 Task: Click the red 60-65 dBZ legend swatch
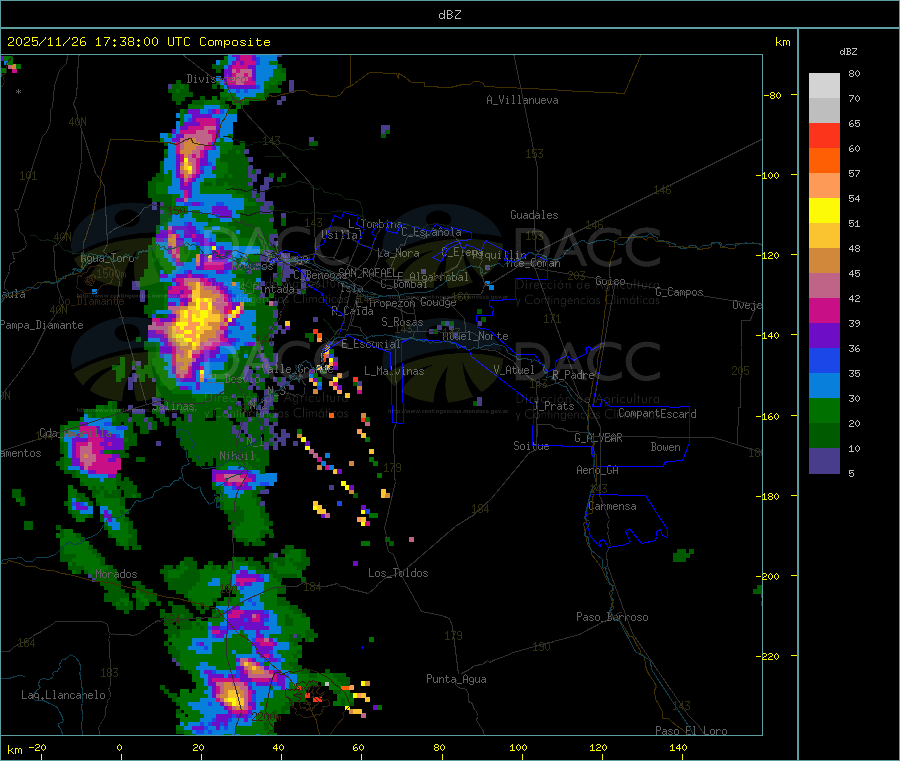824,135
